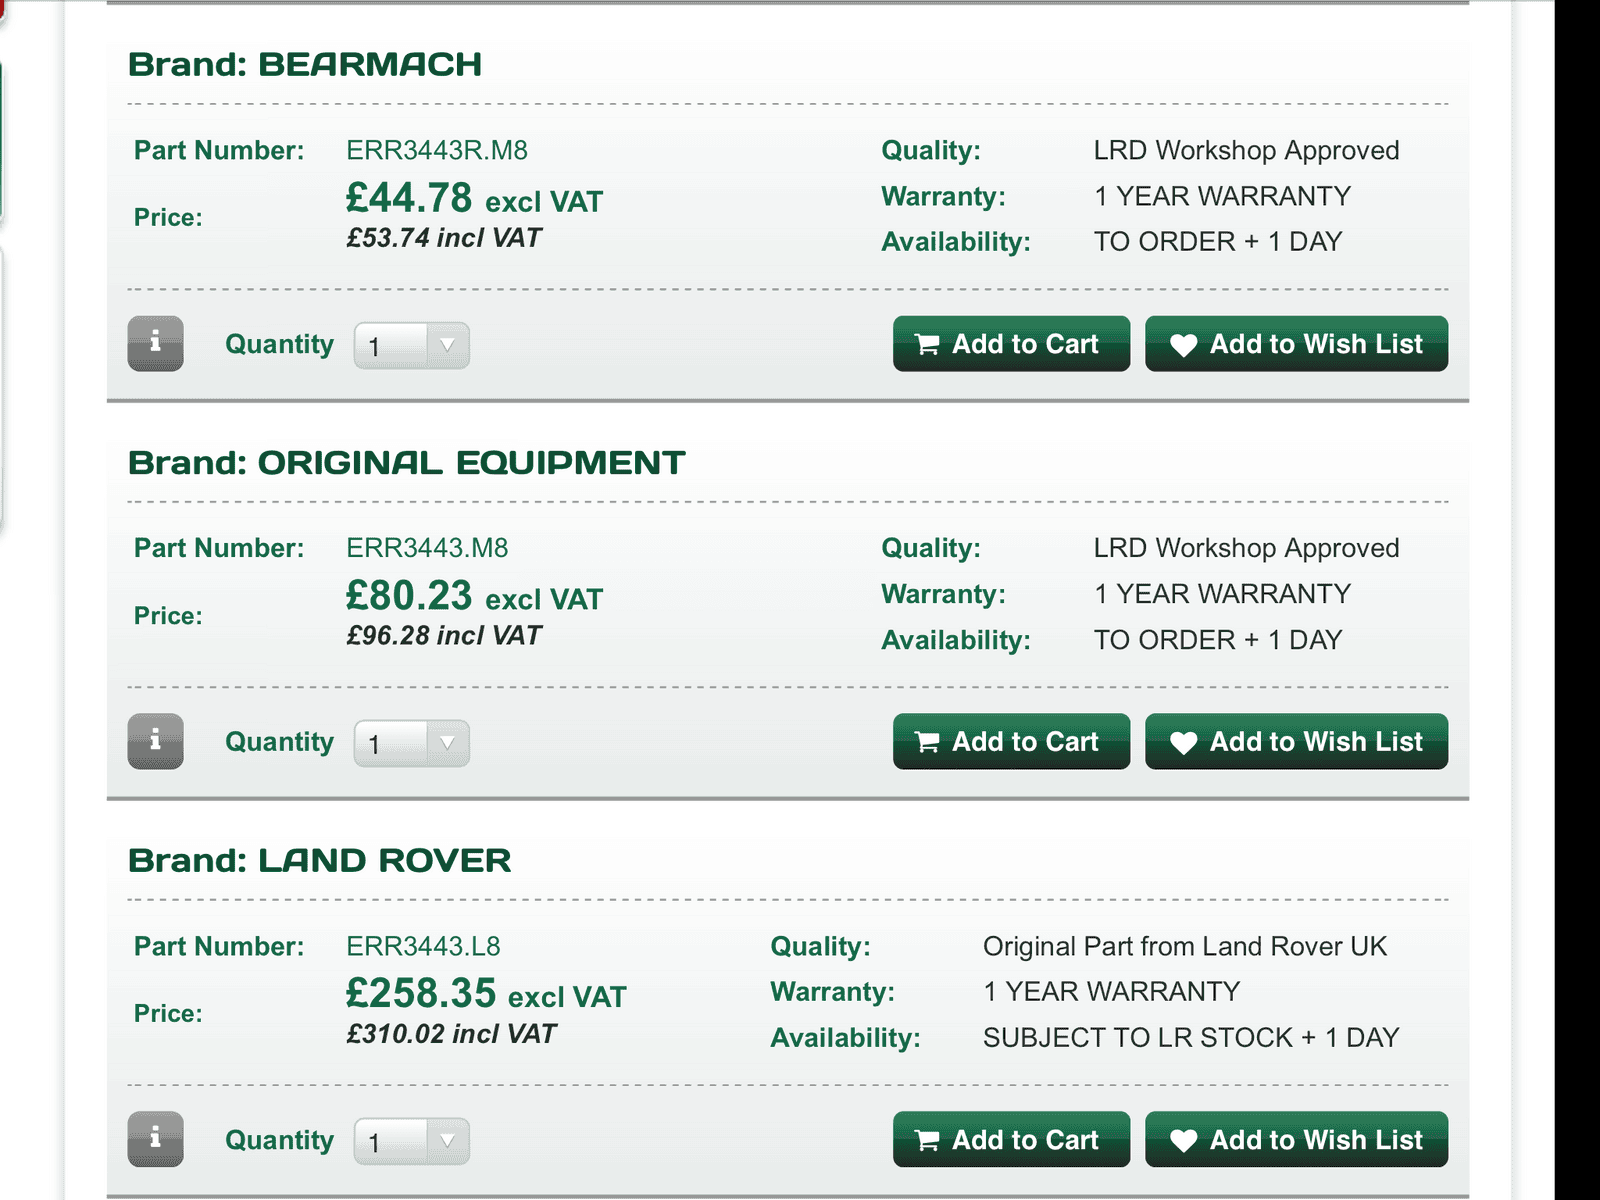The width and height of the screenshot is (1600, 1200).
Task: Click the £80.23 excl VAT price
Action: tap(474, 596)
